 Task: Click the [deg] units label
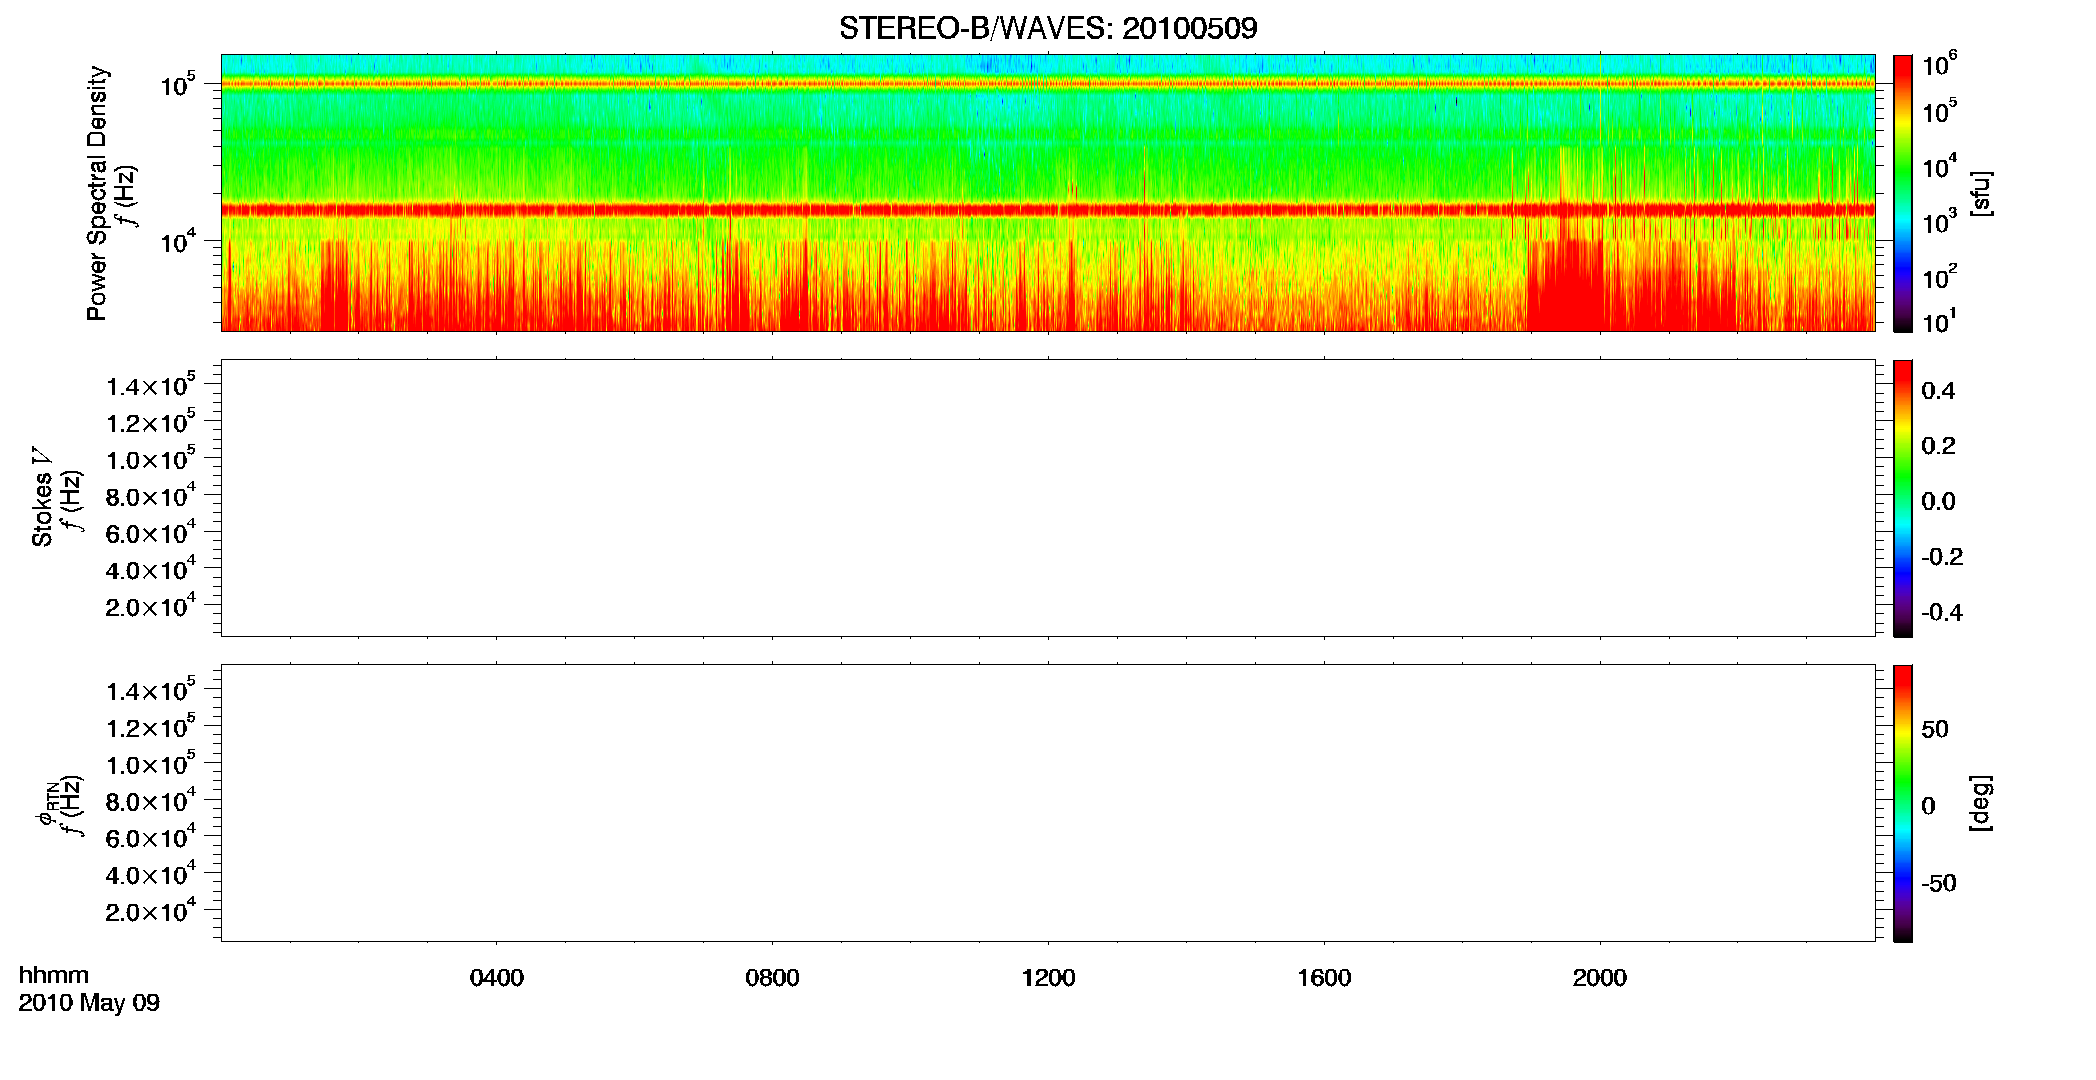tap(1980, 803)
